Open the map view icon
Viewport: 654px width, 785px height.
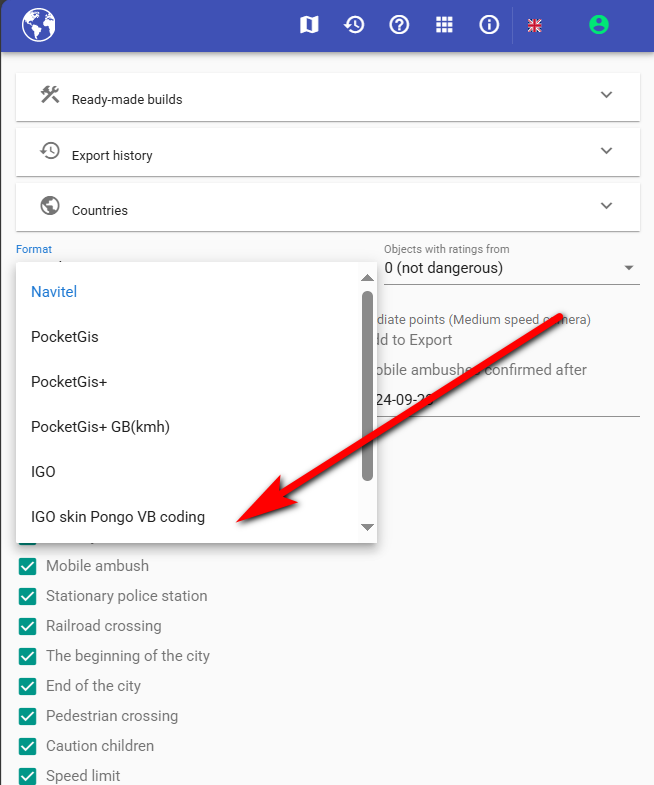309,25
